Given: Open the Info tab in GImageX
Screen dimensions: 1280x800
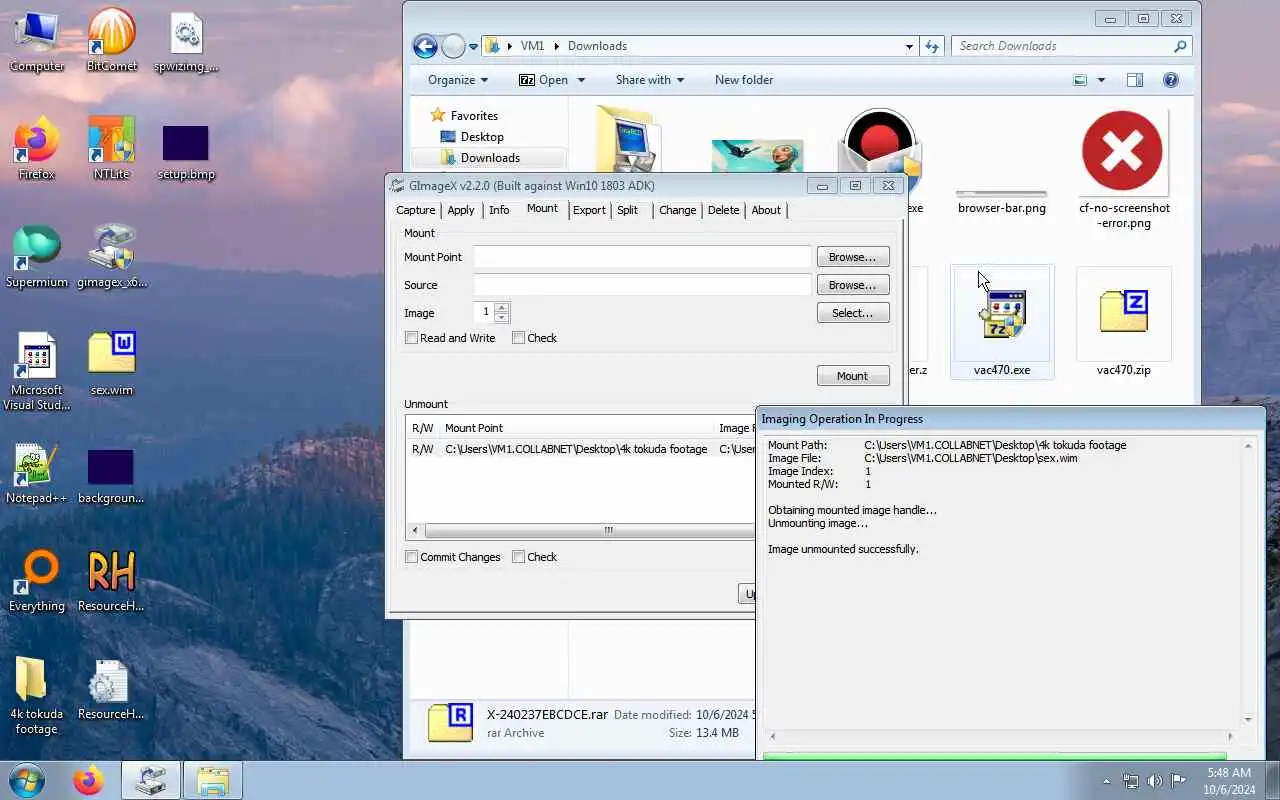Looking at the screenshot, I should point(499,210).
